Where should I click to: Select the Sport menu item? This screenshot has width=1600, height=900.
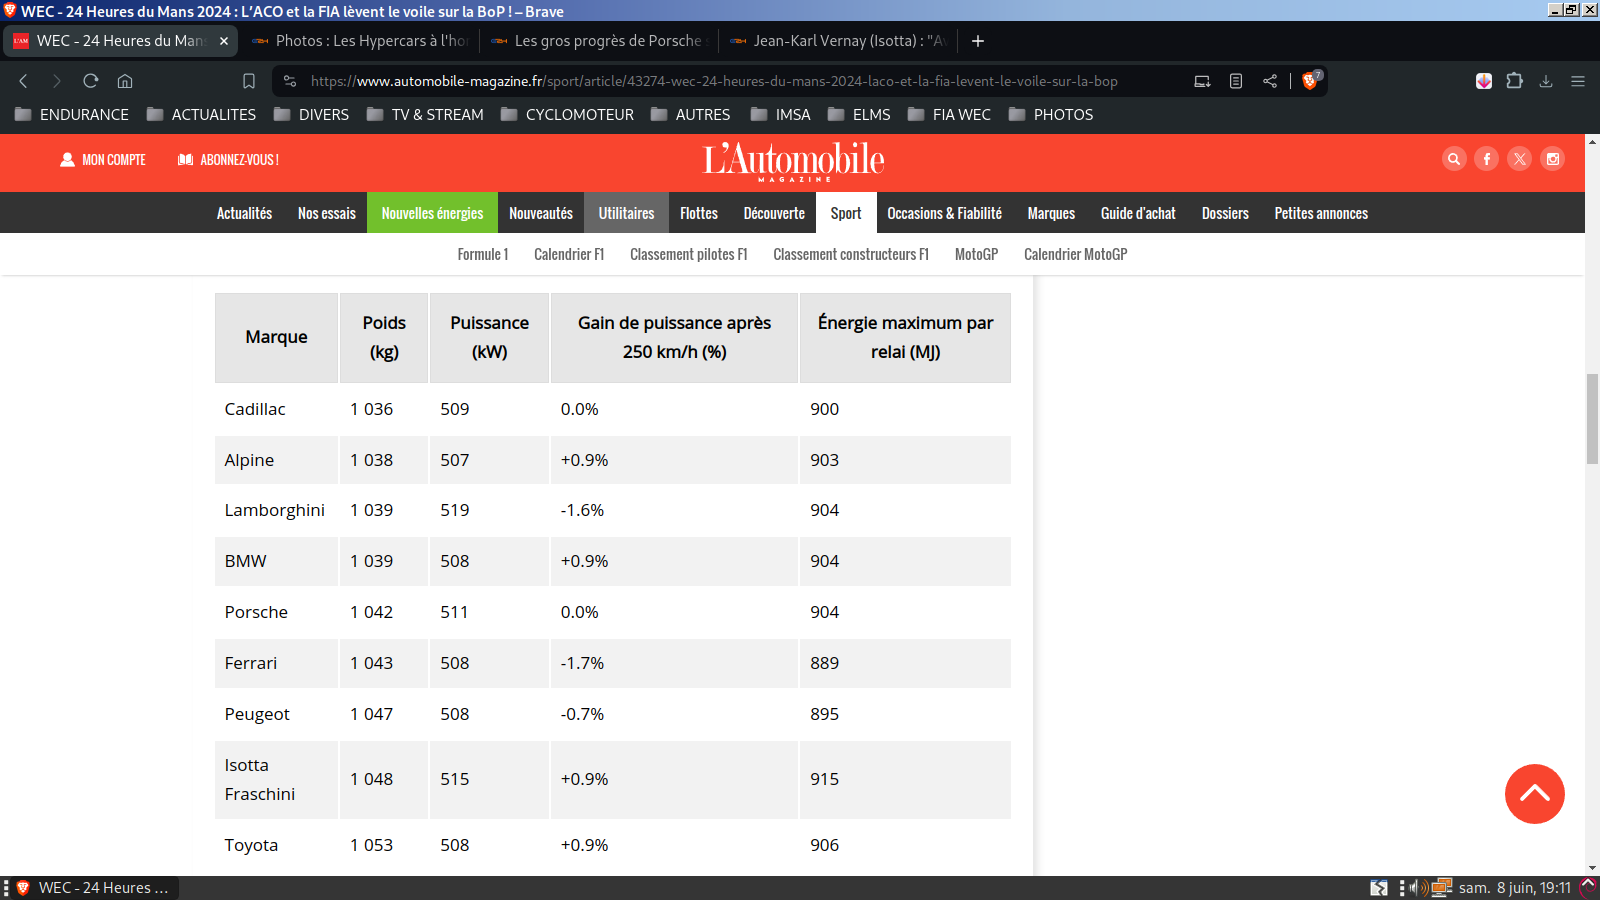pyautogui.click(x=846, y=213)
